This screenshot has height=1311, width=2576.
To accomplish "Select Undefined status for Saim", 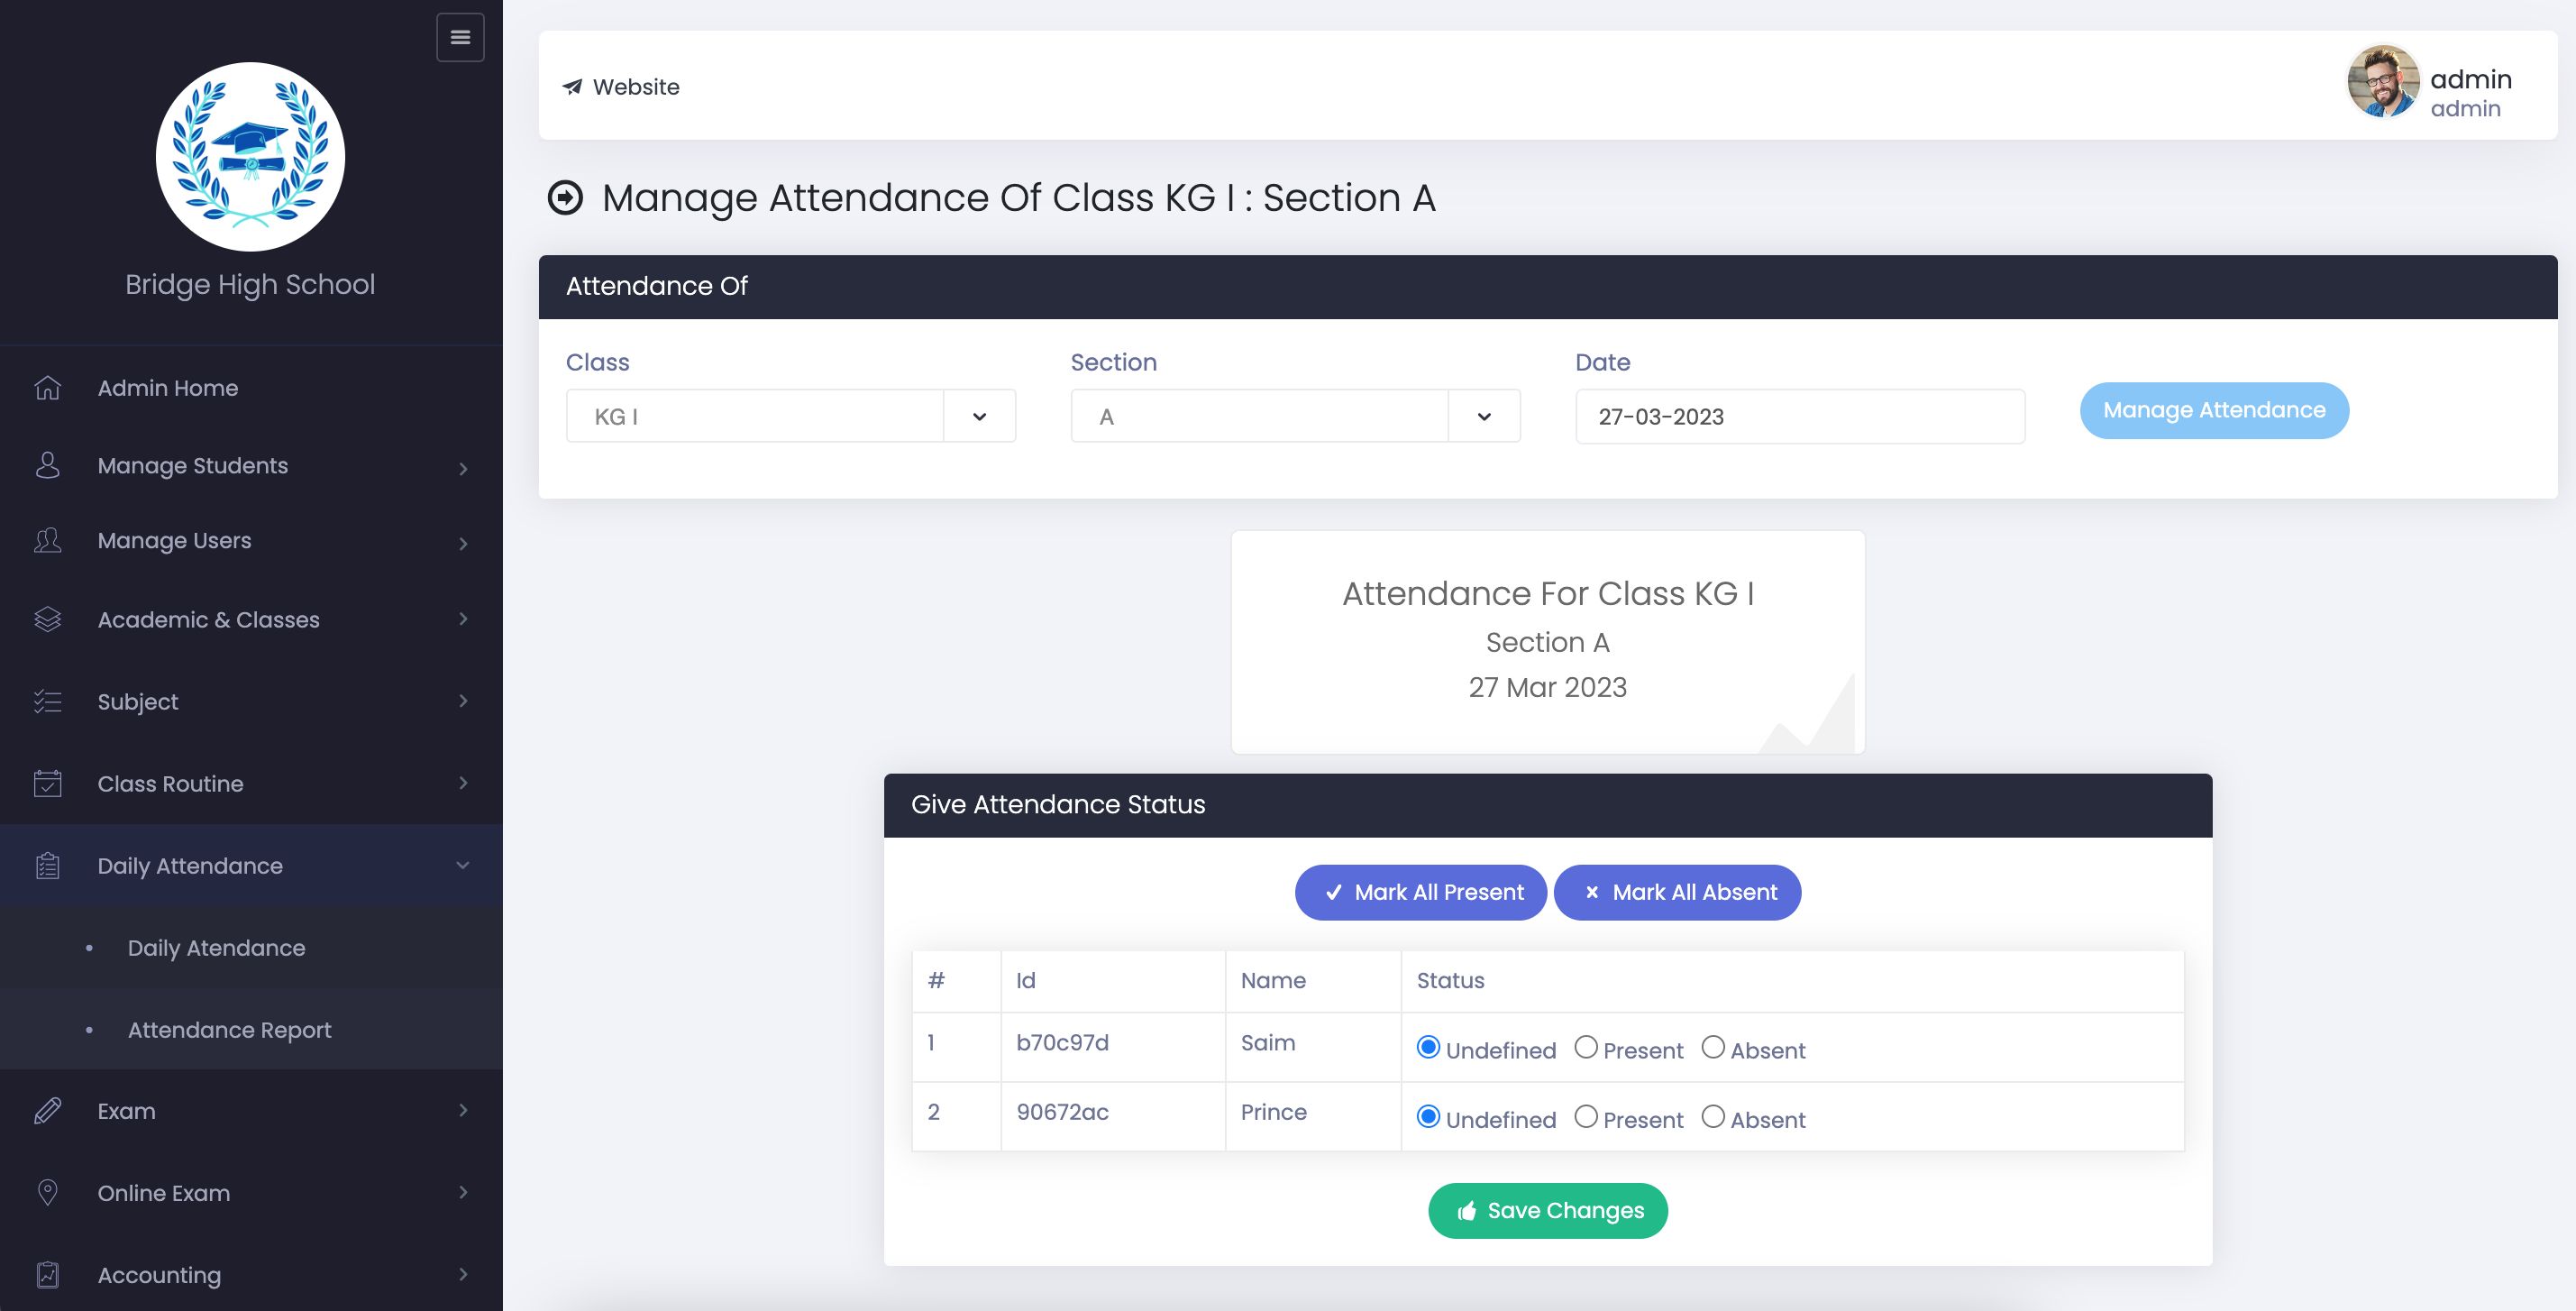I will [x=1429, y=1048].
